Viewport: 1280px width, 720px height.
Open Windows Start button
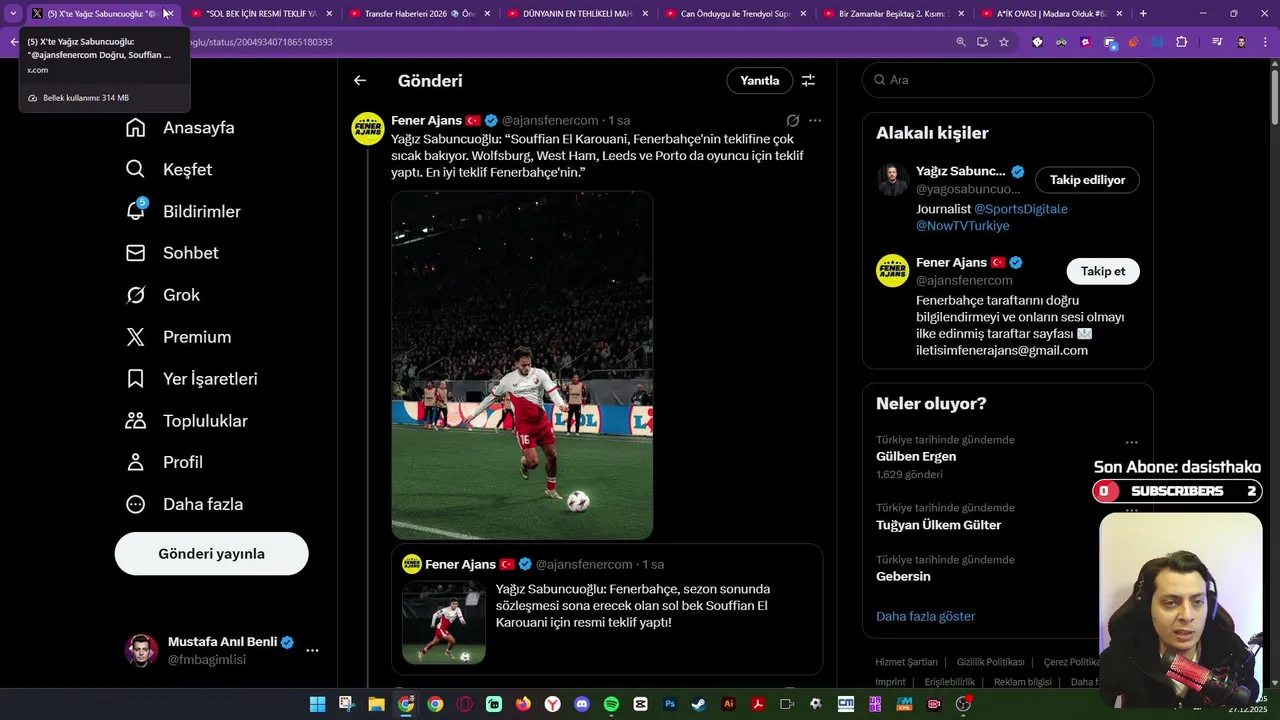tap(317, 704)
